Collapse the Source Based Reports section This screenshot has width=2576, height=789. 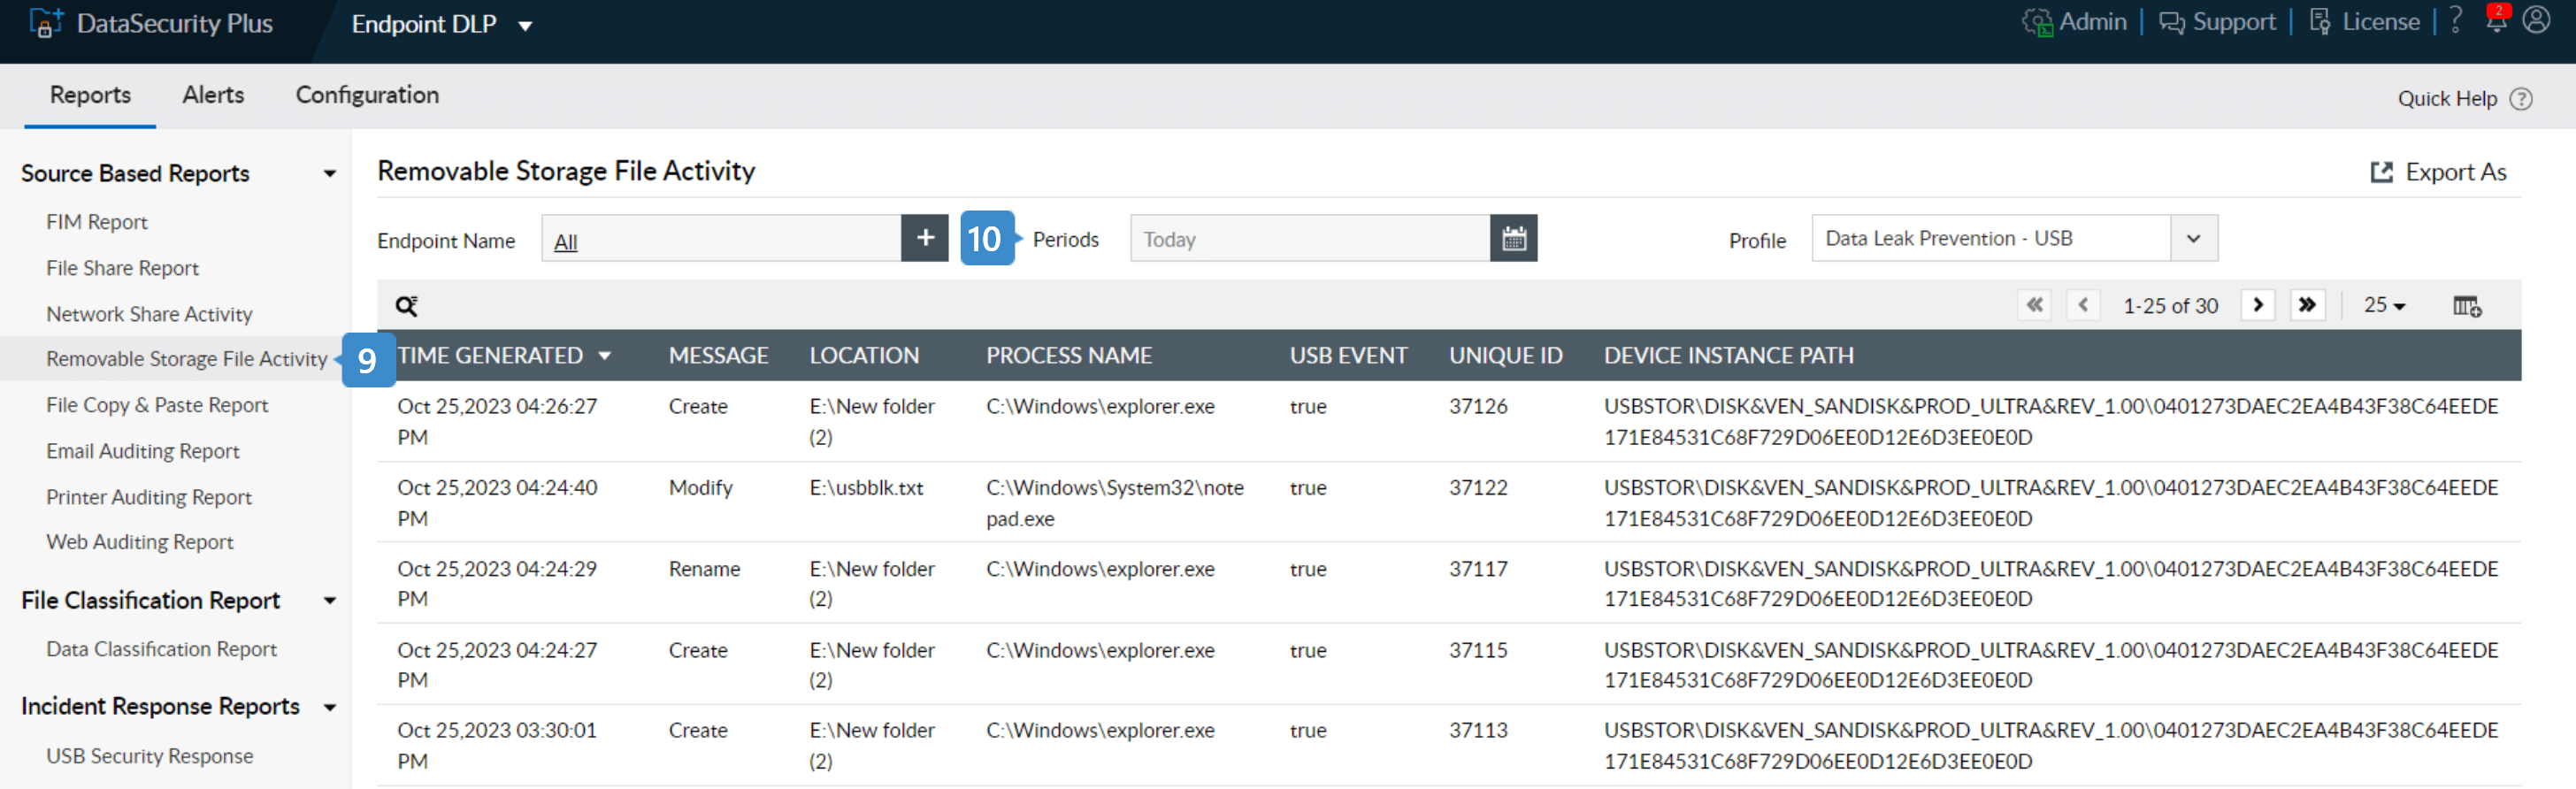click(329, 174)
